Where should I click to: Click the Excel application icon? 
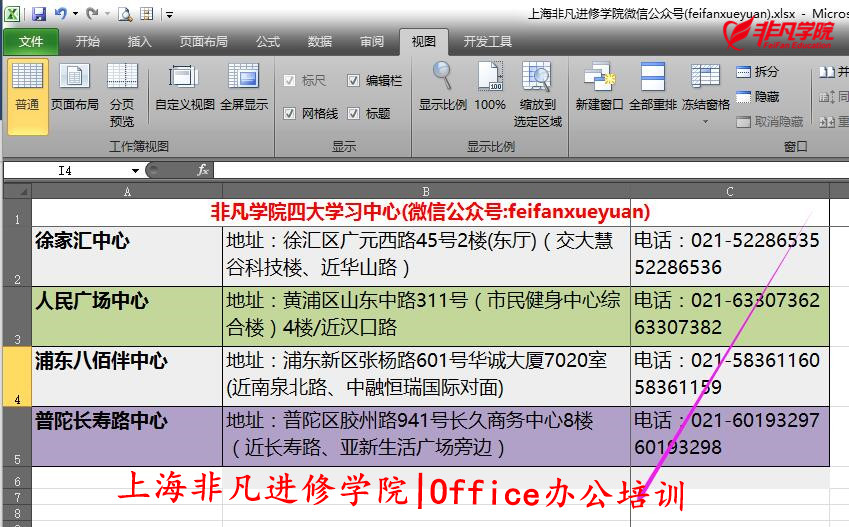click(12, 14)
